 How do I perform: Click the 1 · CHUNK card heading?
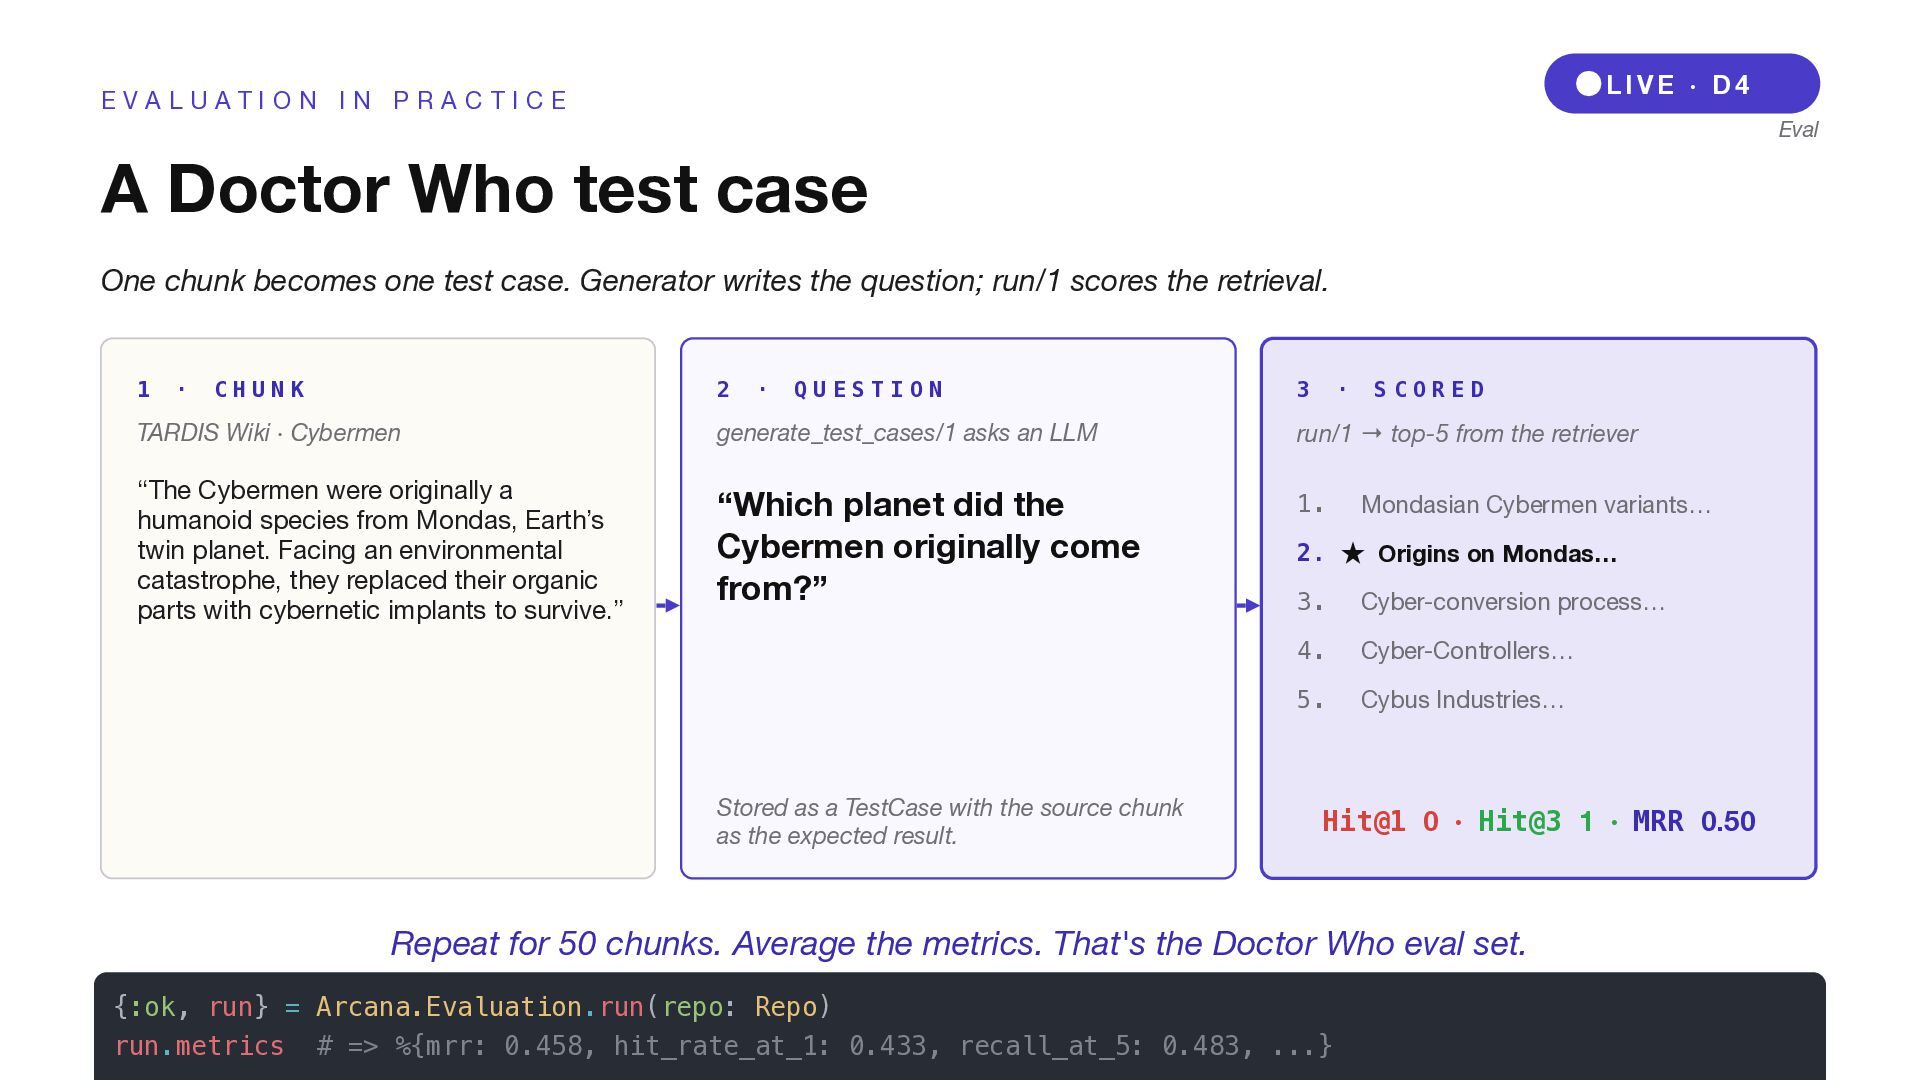tap(221, 389)
